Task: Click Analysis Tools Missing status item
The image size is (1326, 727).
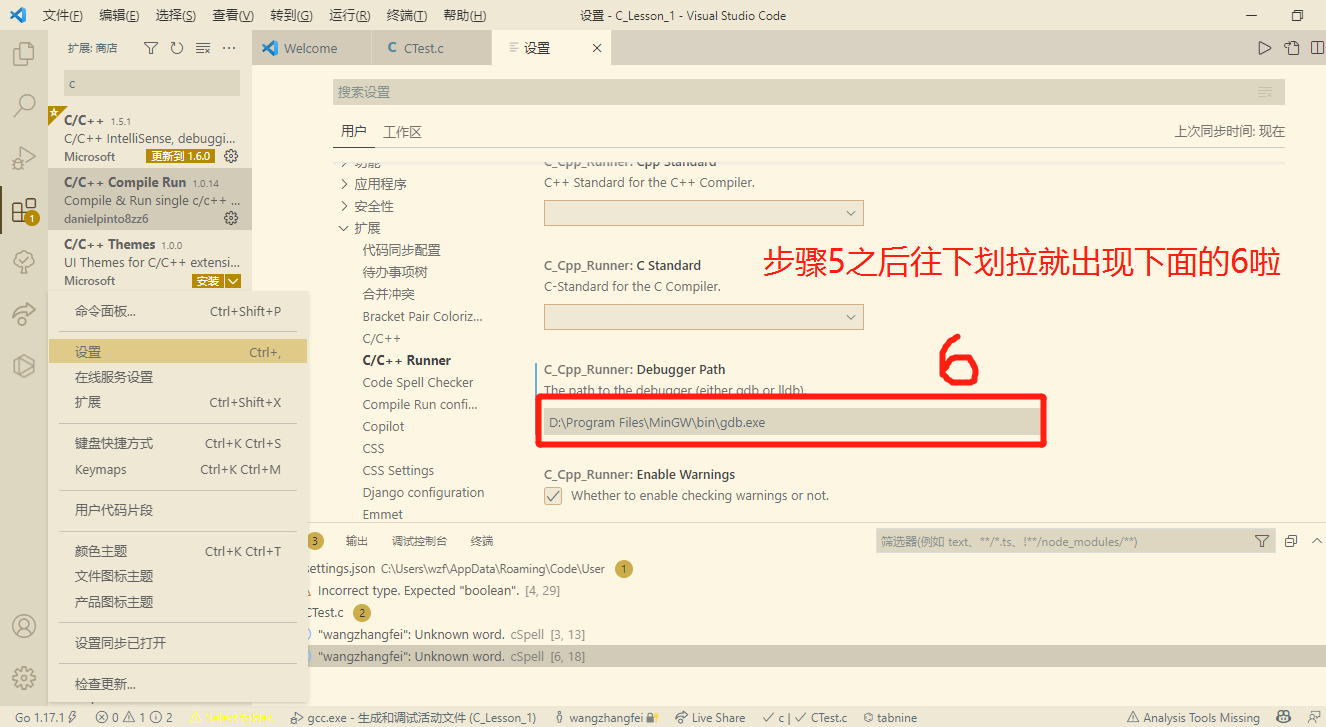Action: [x=1192, y=717]
